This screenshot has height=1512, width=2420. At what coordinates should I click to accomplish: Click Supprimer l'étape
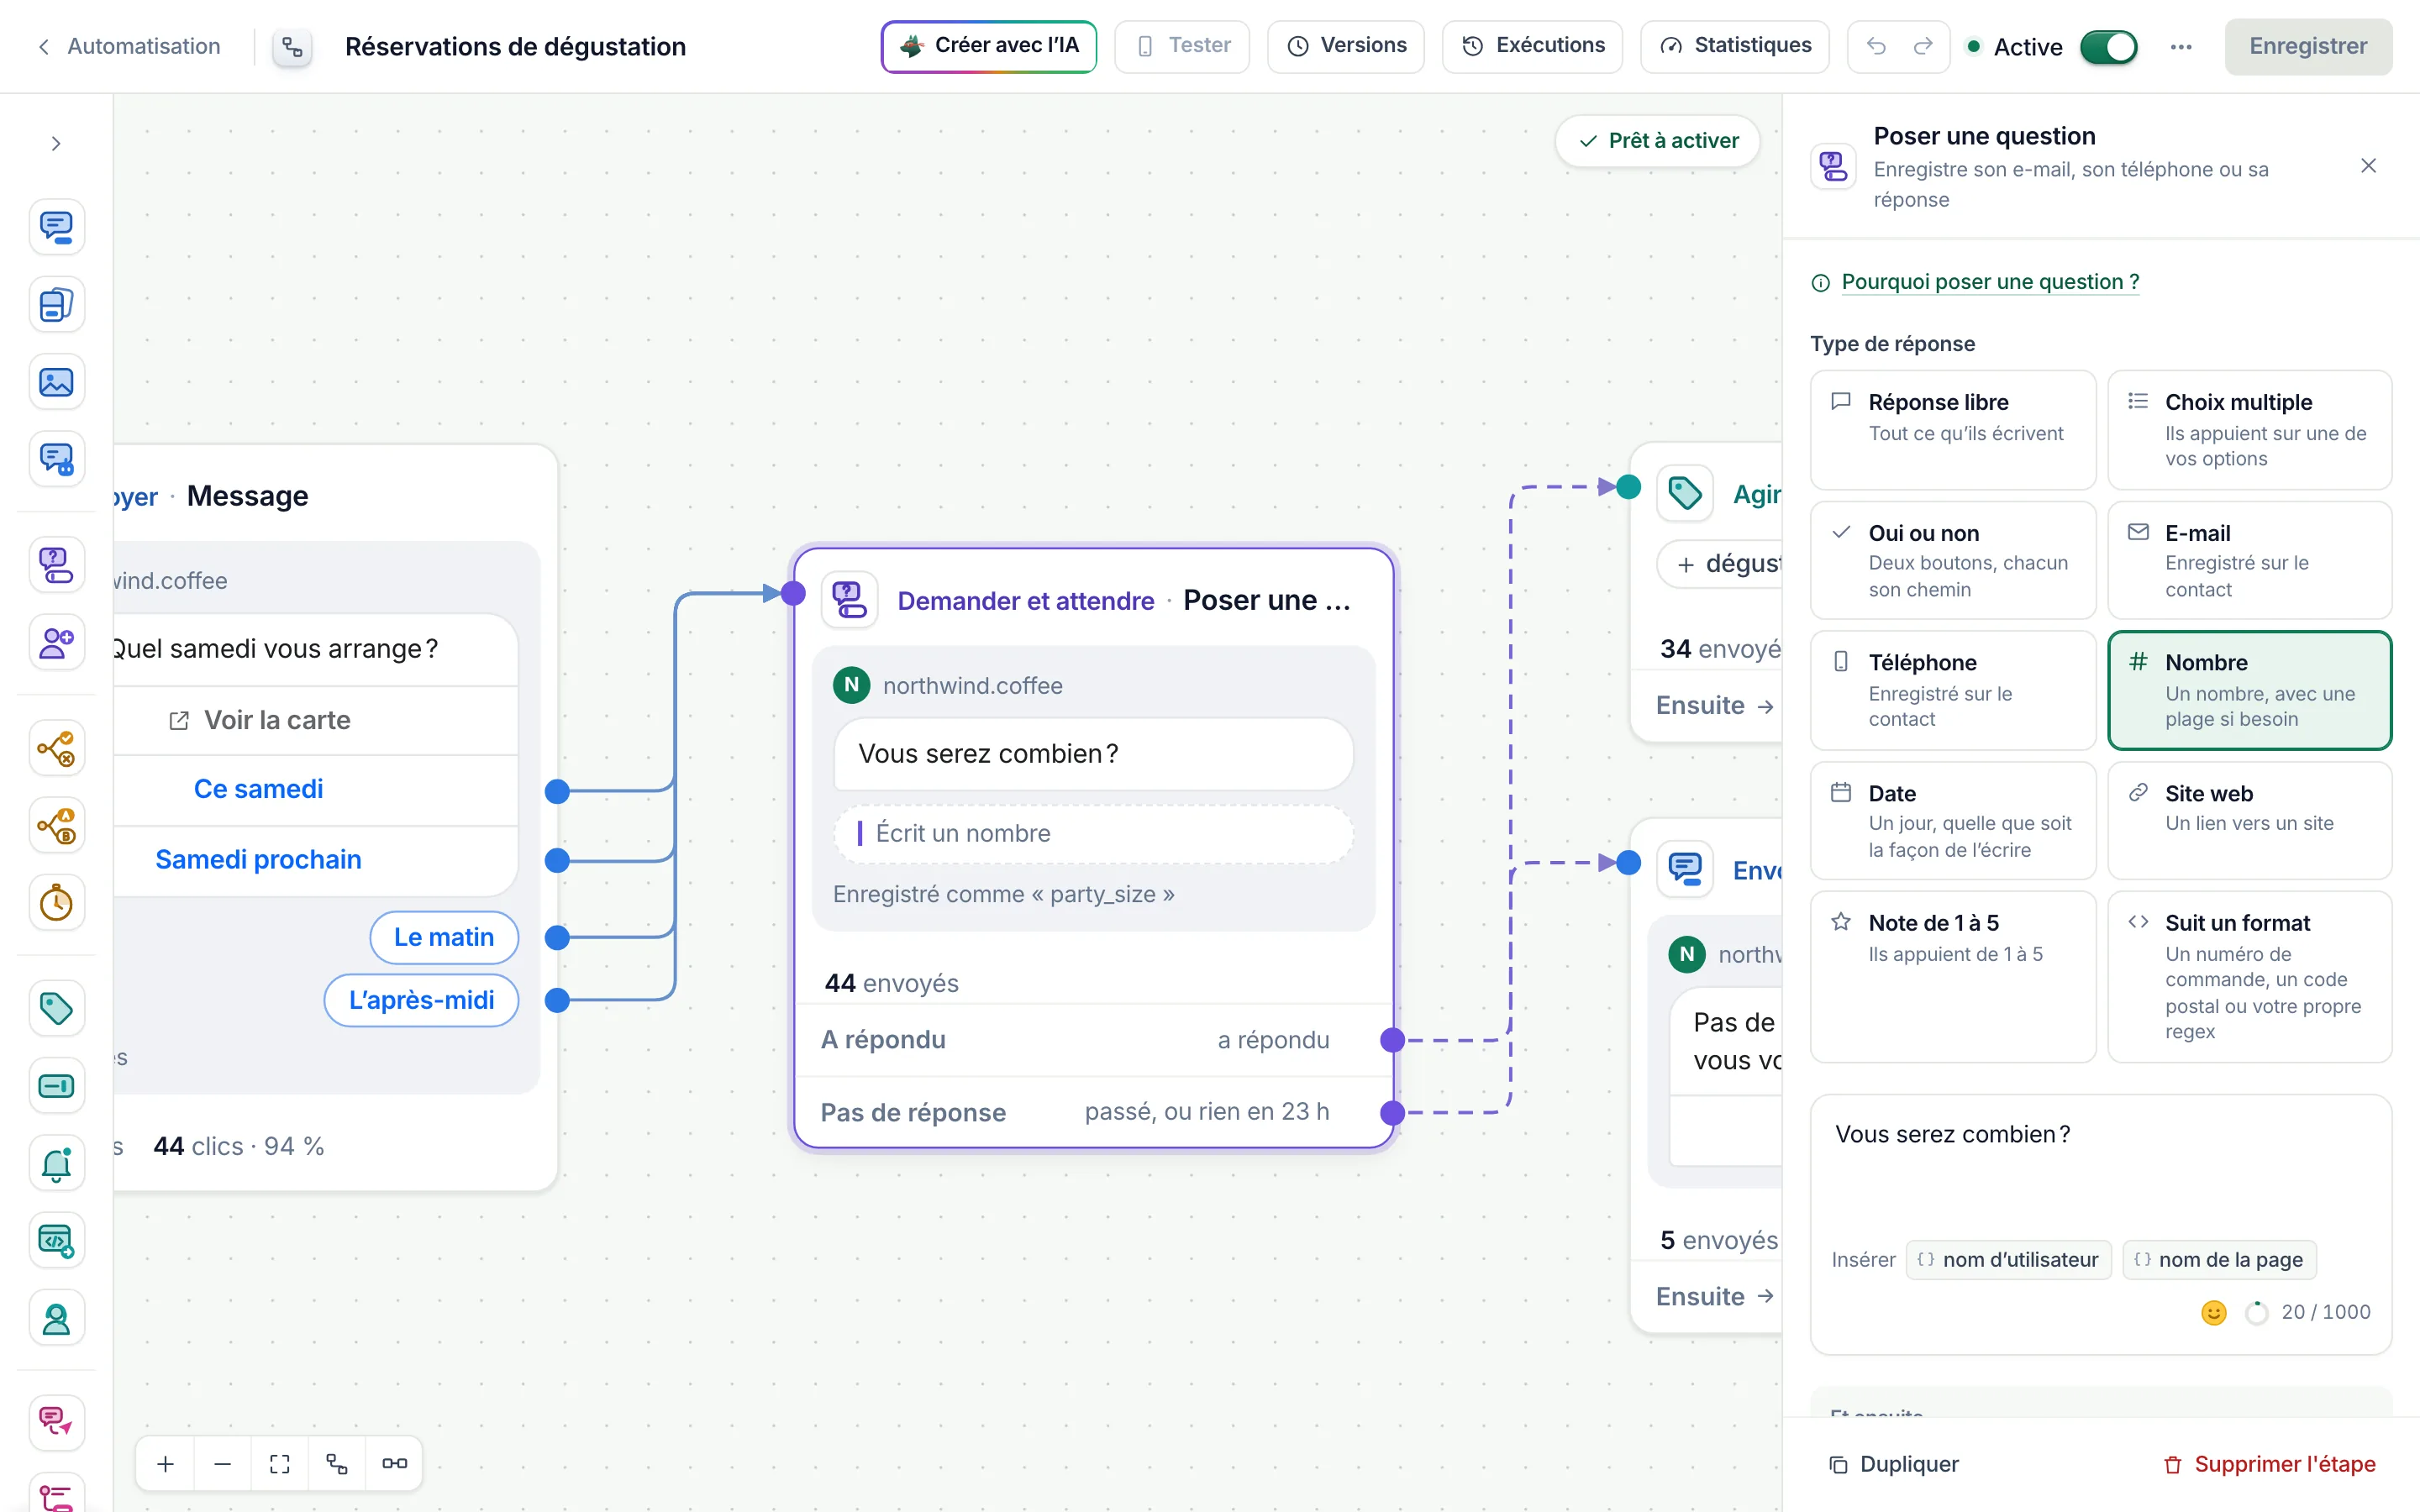pyautogui.click(x=2269, y=1464)
